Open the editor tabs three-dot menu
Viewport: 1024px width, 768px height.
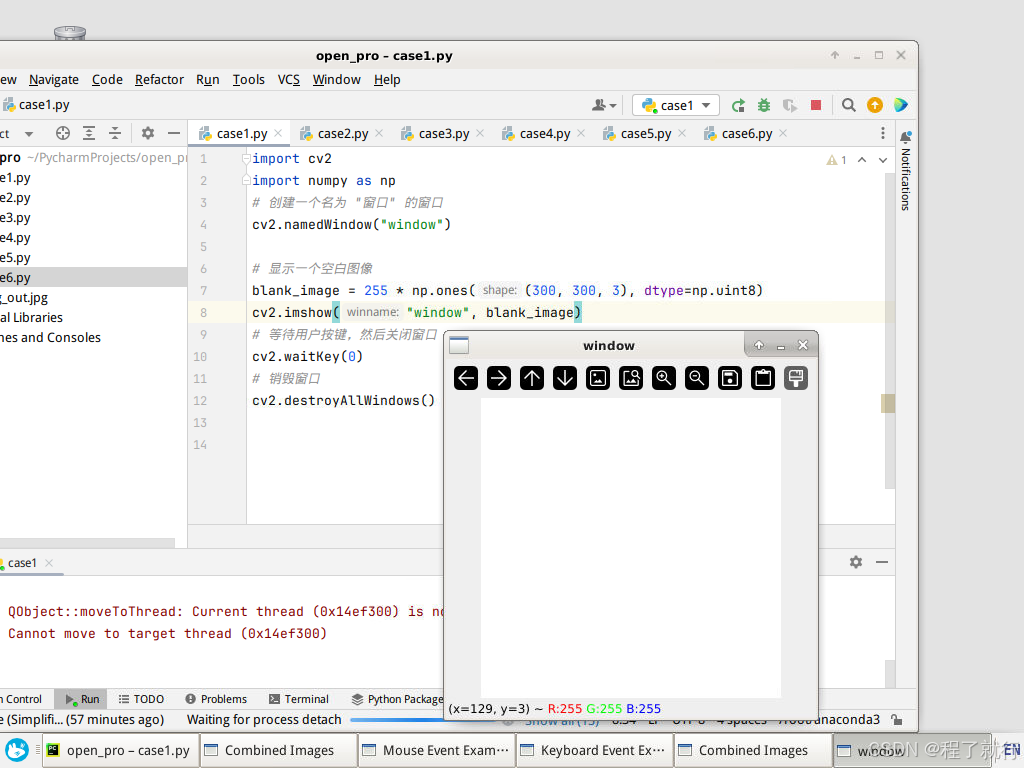[x=882, y=133]
